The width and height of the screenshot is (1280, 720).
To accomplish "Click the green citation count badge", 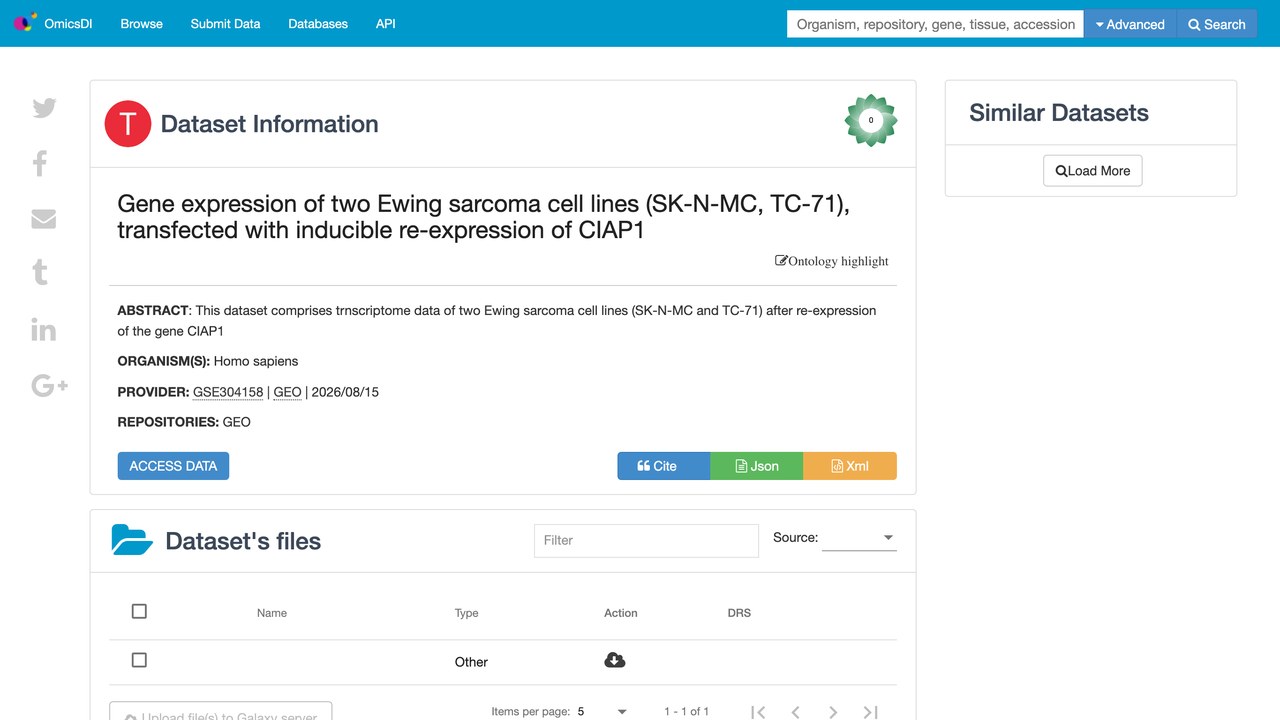I will [x=871, y=120].
